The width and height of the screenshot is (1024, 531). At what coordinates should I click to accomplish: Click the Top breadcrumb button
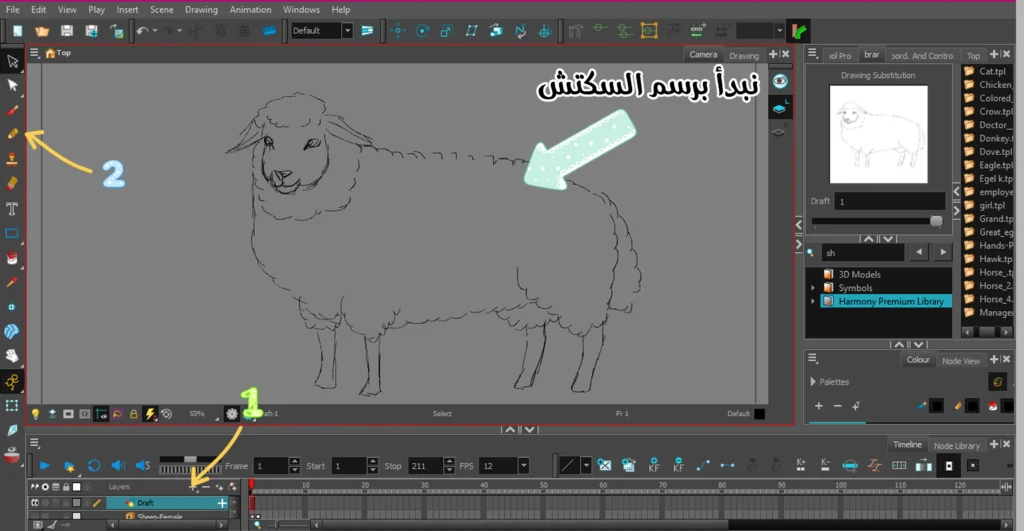tap(58, 53)
